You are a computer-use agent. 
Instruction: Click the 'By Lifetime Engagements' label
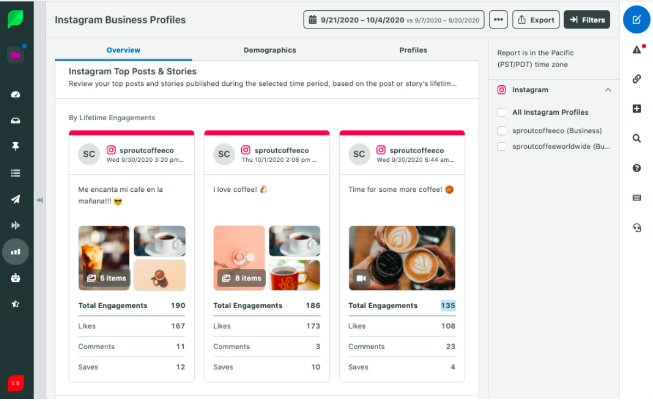point(112,118)
